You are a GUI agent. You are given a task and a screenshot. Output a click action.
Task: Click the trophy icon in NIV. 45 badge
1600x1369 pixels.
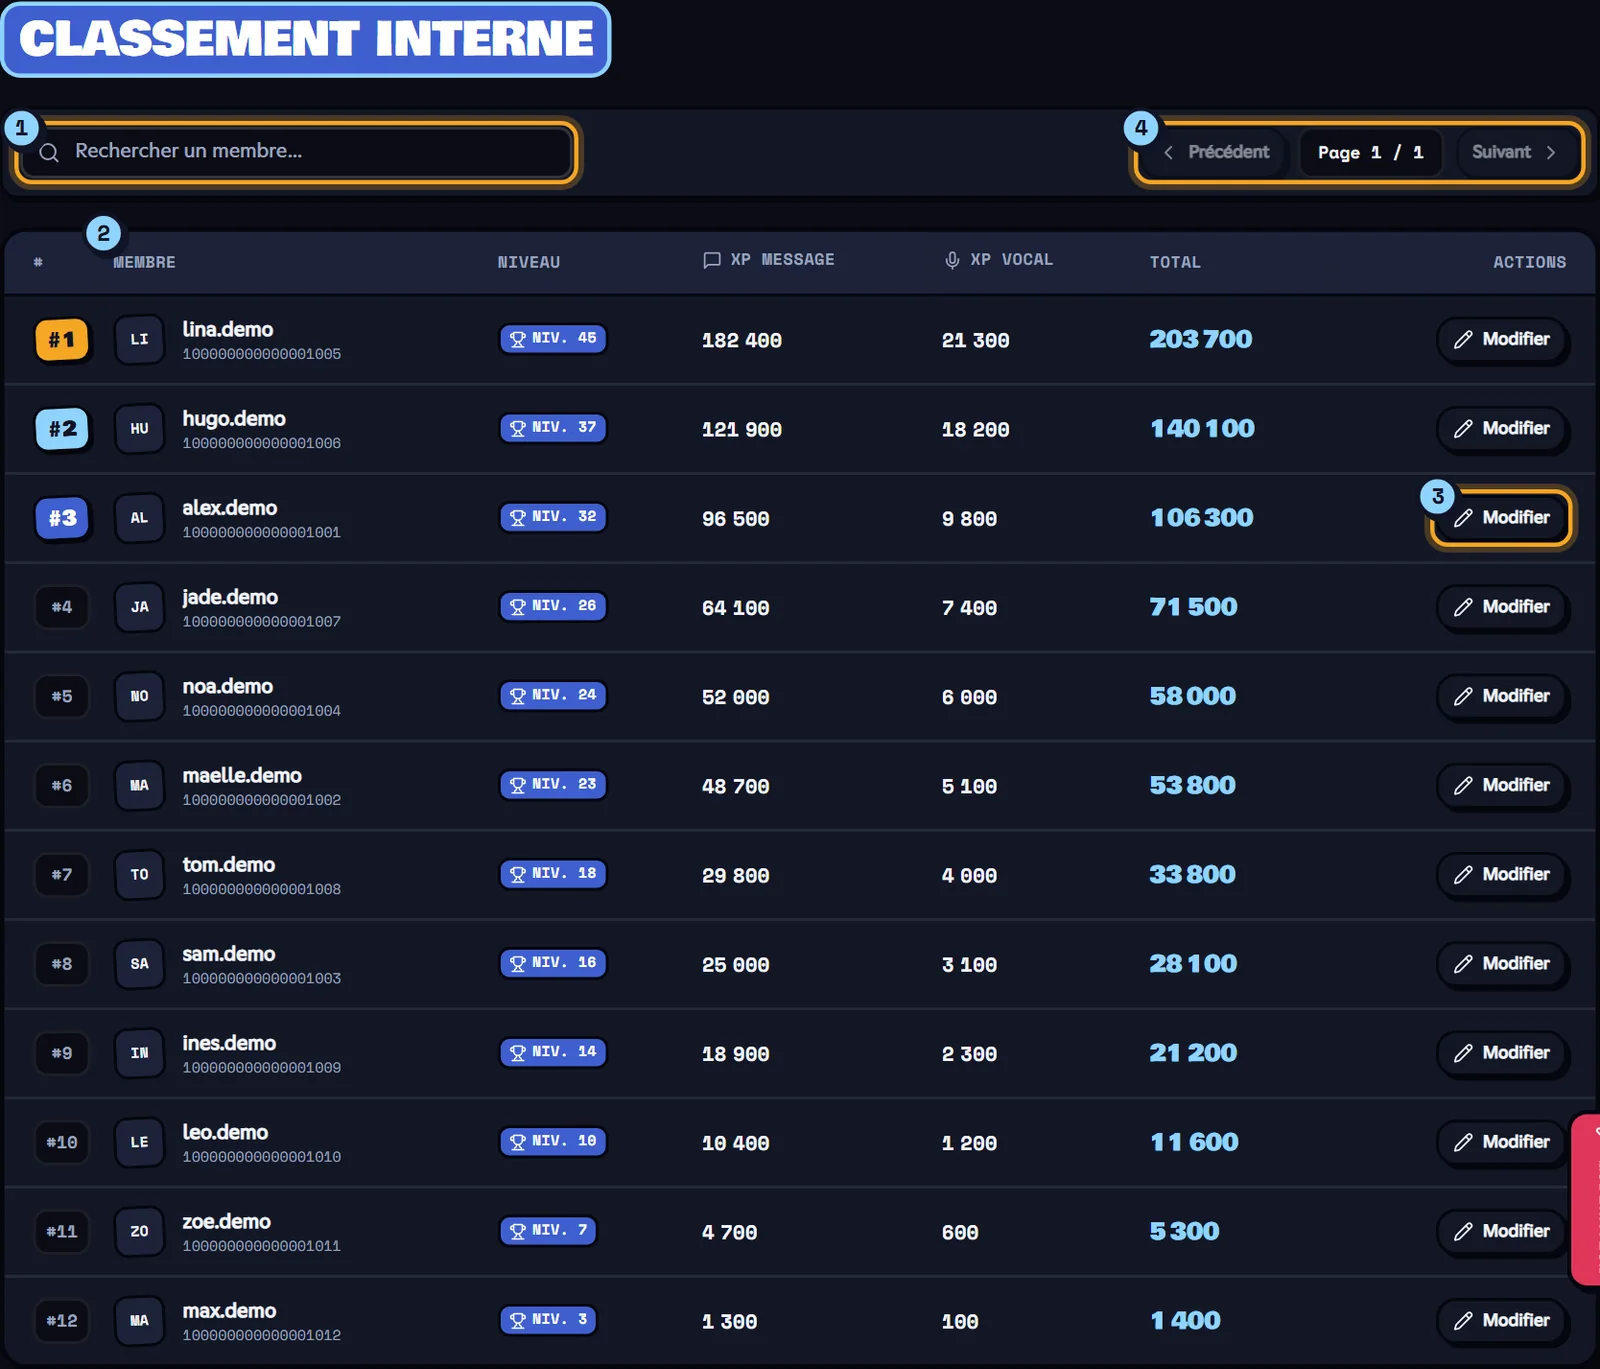click(x=518, y=339)
